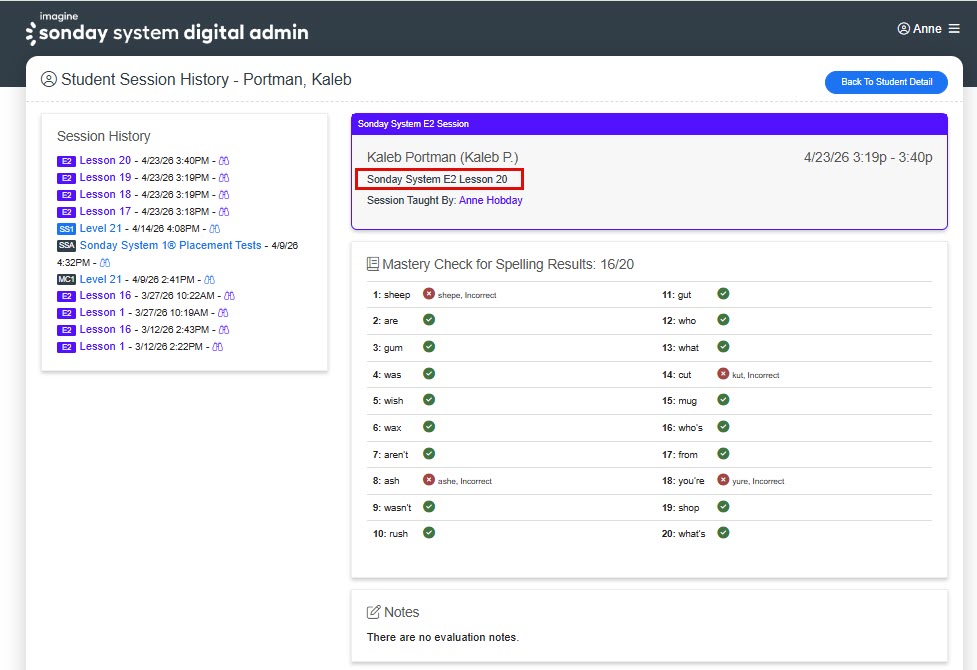Click the session time 4/23/26 3:19p - 3:40p

tap(868, 157)
